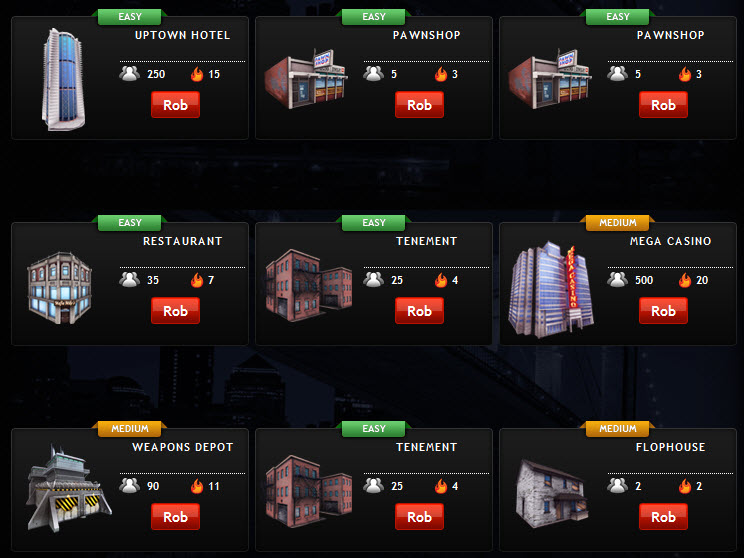This screenshot has height=558, width=744.
Task: Click the Mega Casino building image
Action: pyautogui.click(x=550, y=289)
